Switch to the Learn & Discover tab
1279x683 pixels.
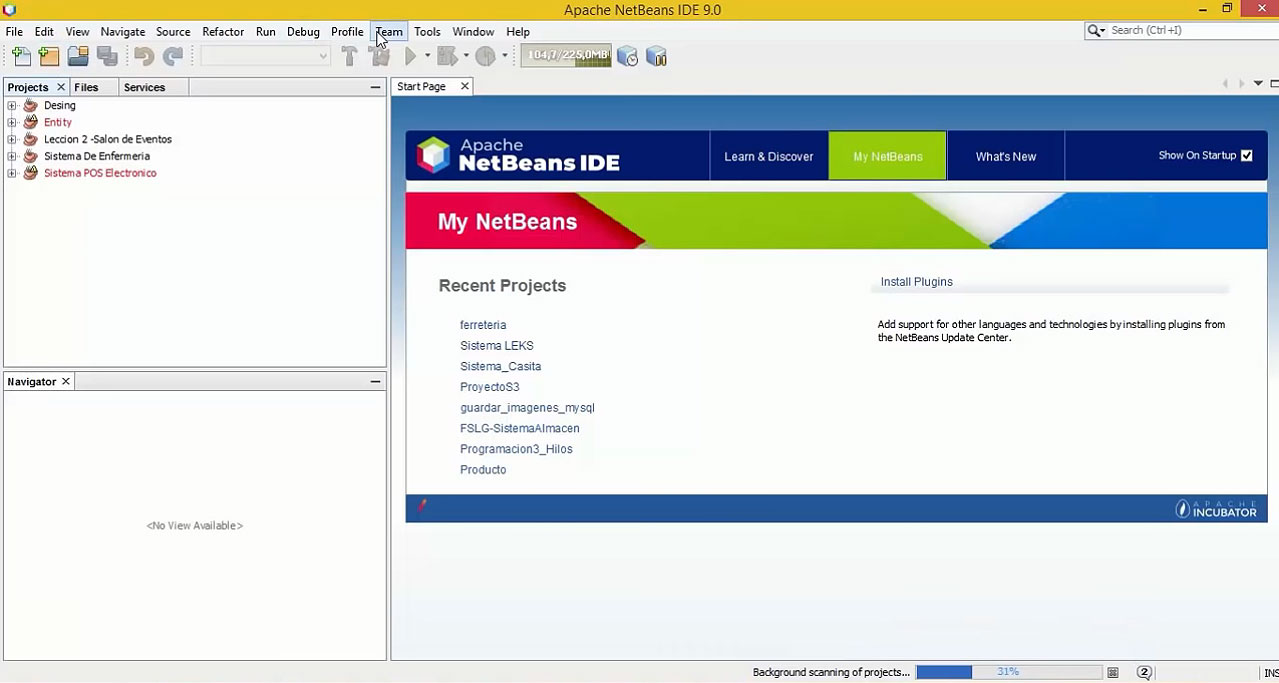pyautogui.click(x=768, y=156)
